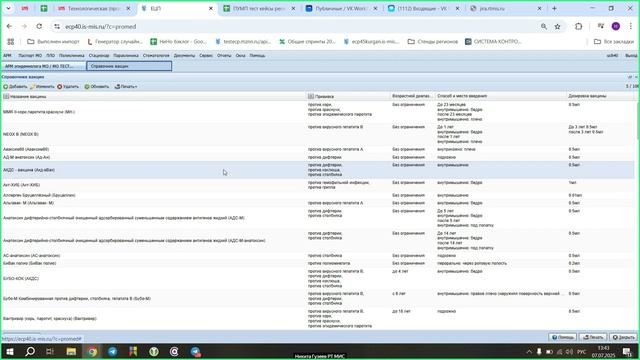The height and width of the screenshot is (360, 640).
Task: Click the Закрыть button at bottom right
Action: (623, 337)
